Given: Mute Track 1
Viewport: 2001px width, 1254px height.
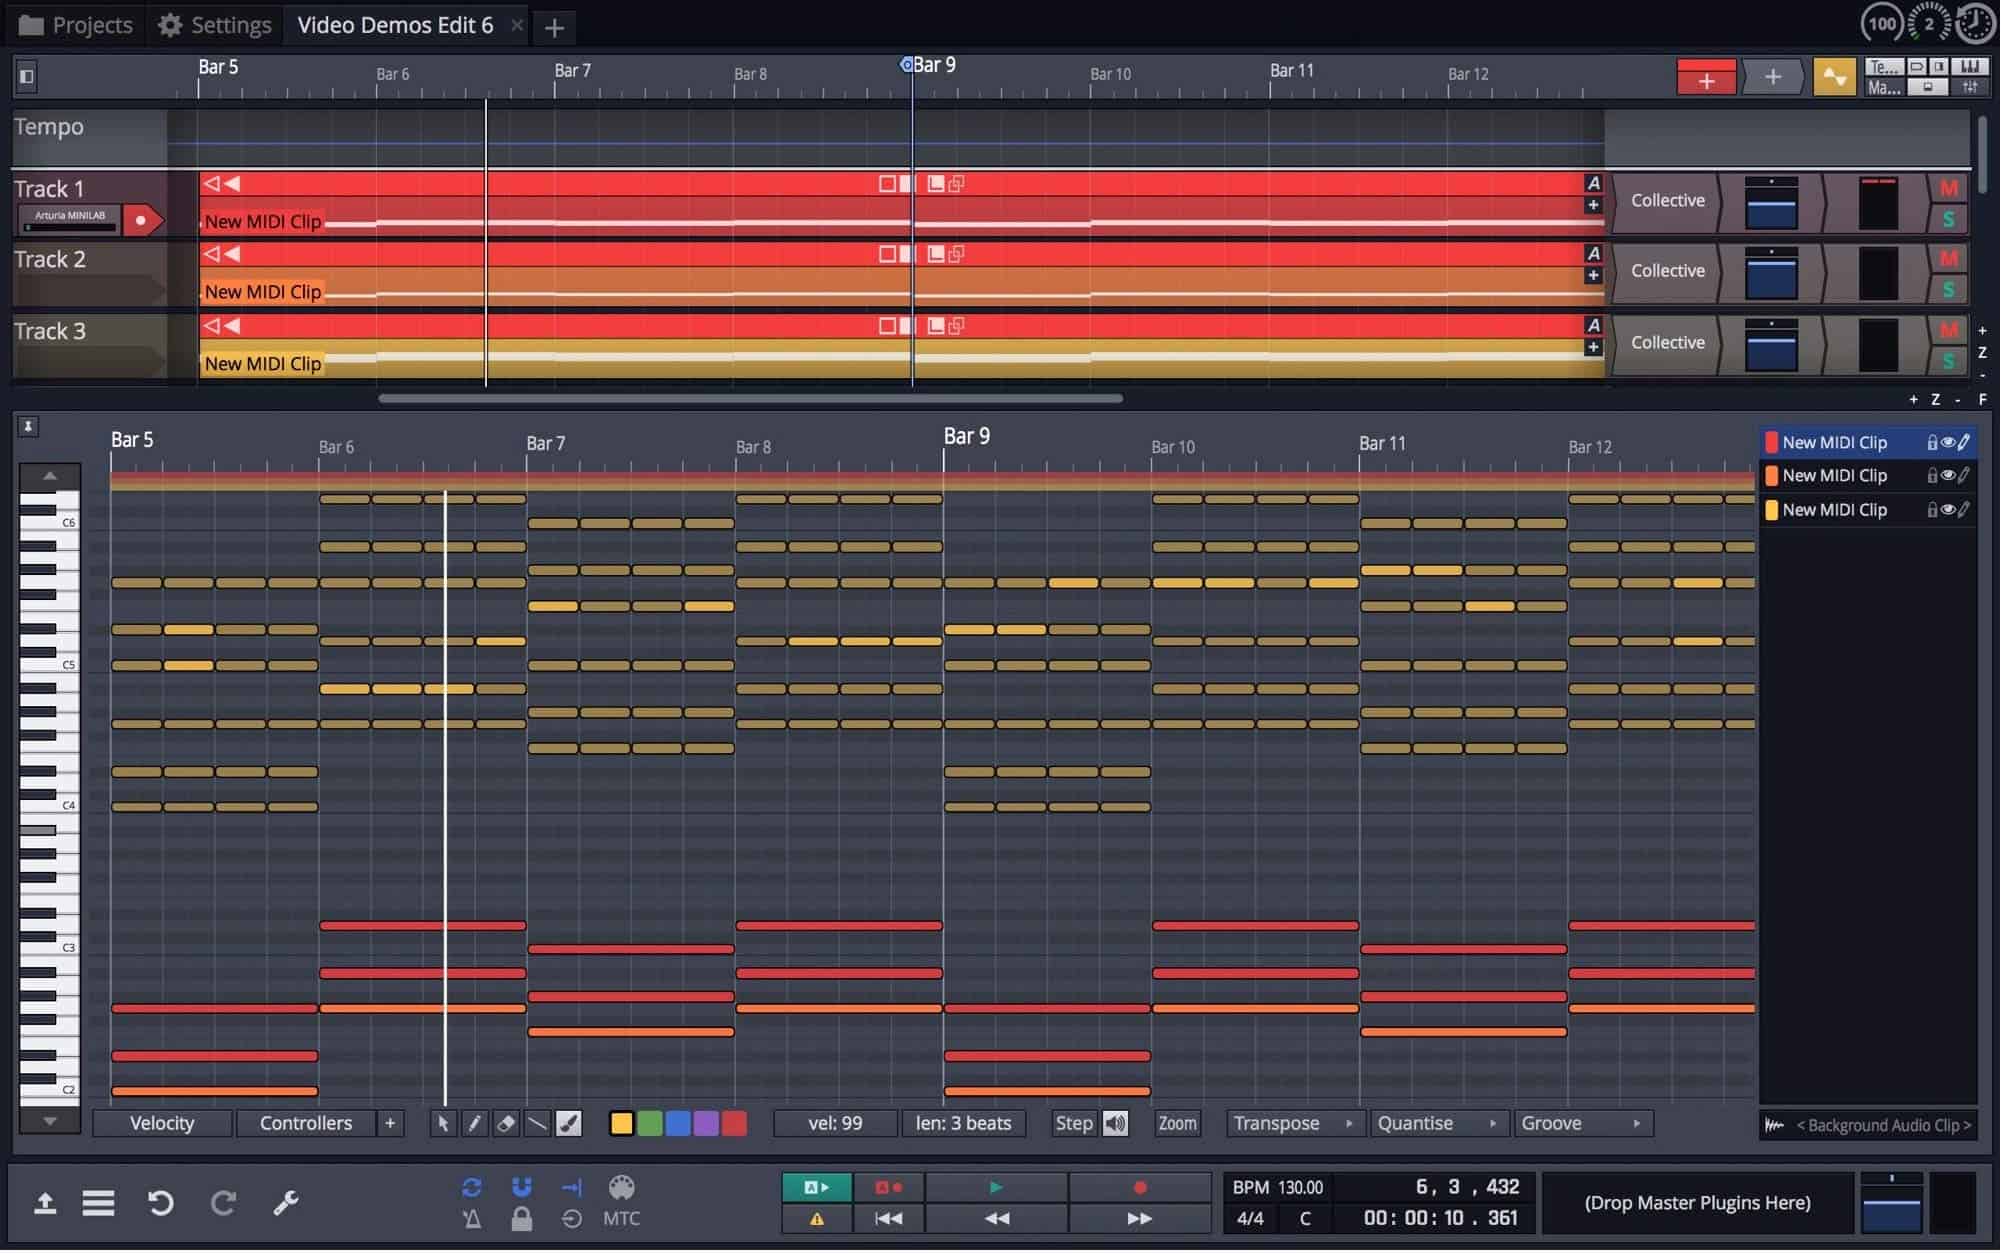Looking at the screenshot, I should [x=1948, y=188].
